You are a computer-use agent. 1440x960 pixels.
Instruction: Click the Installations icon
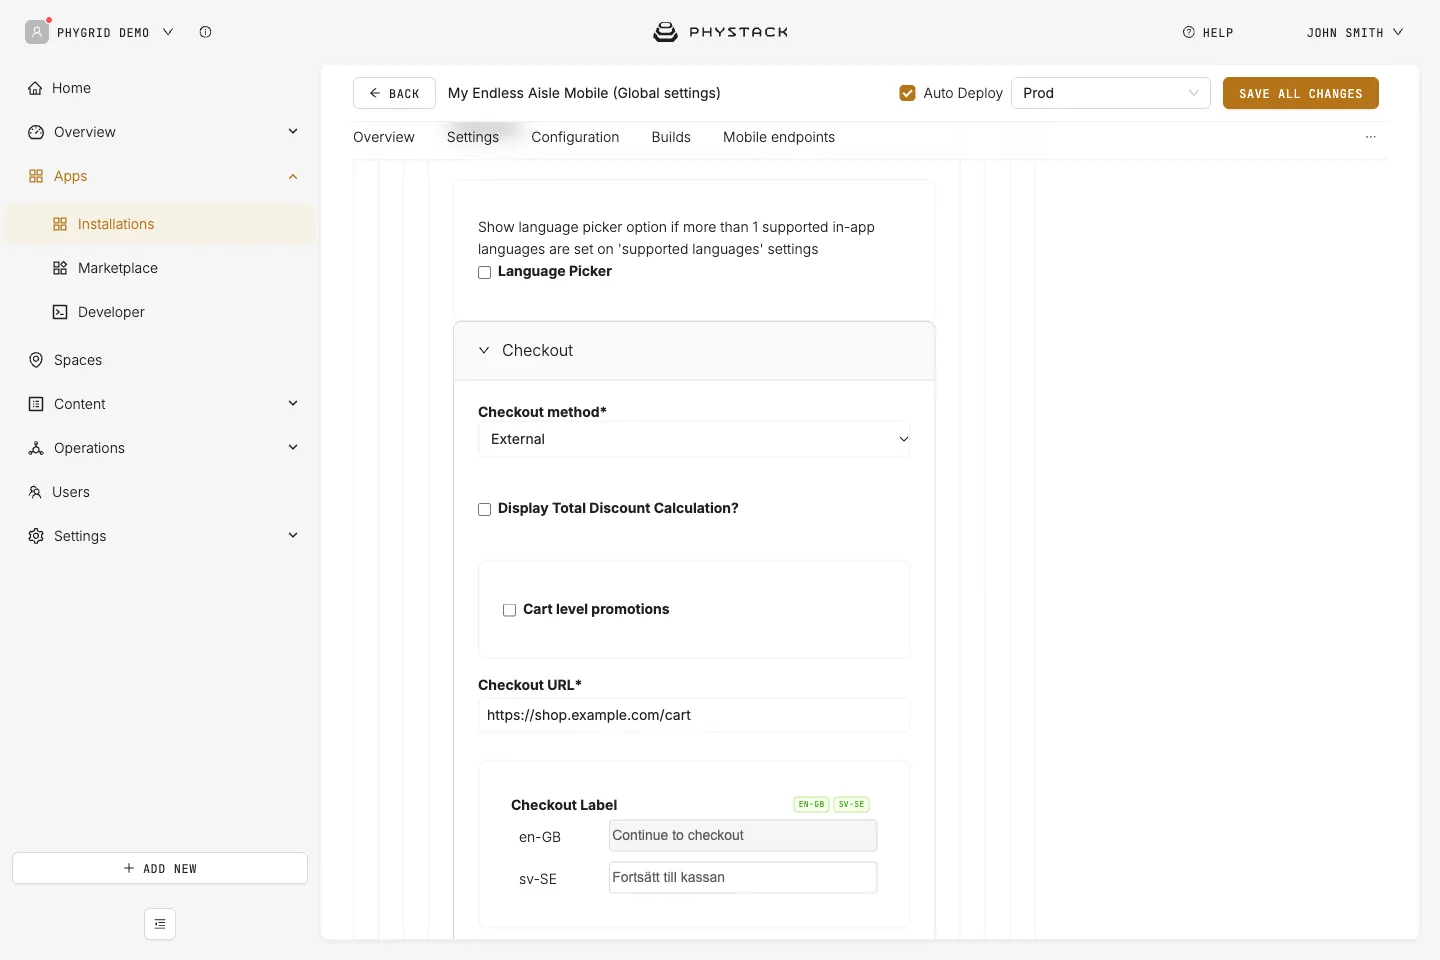click(x=60, y=224)
